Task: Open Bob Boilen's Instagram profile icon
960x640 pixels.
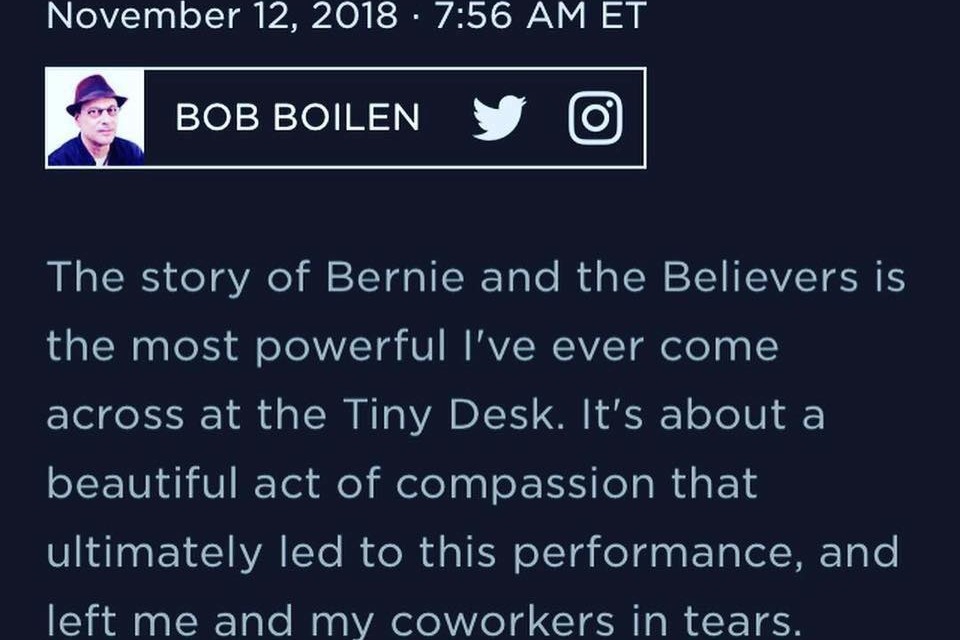Action: coord(595,118)
